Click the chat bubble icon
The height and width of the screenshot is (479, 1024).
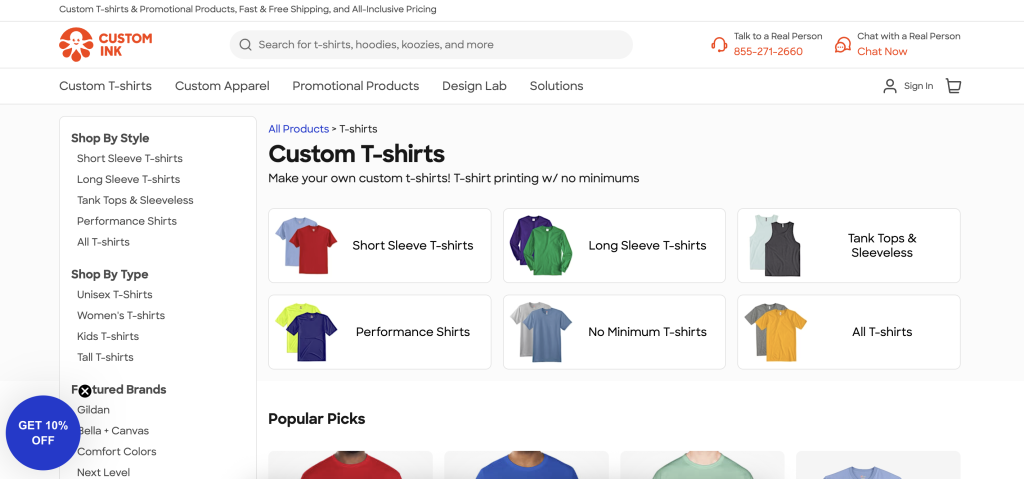[x=843, y=45]
